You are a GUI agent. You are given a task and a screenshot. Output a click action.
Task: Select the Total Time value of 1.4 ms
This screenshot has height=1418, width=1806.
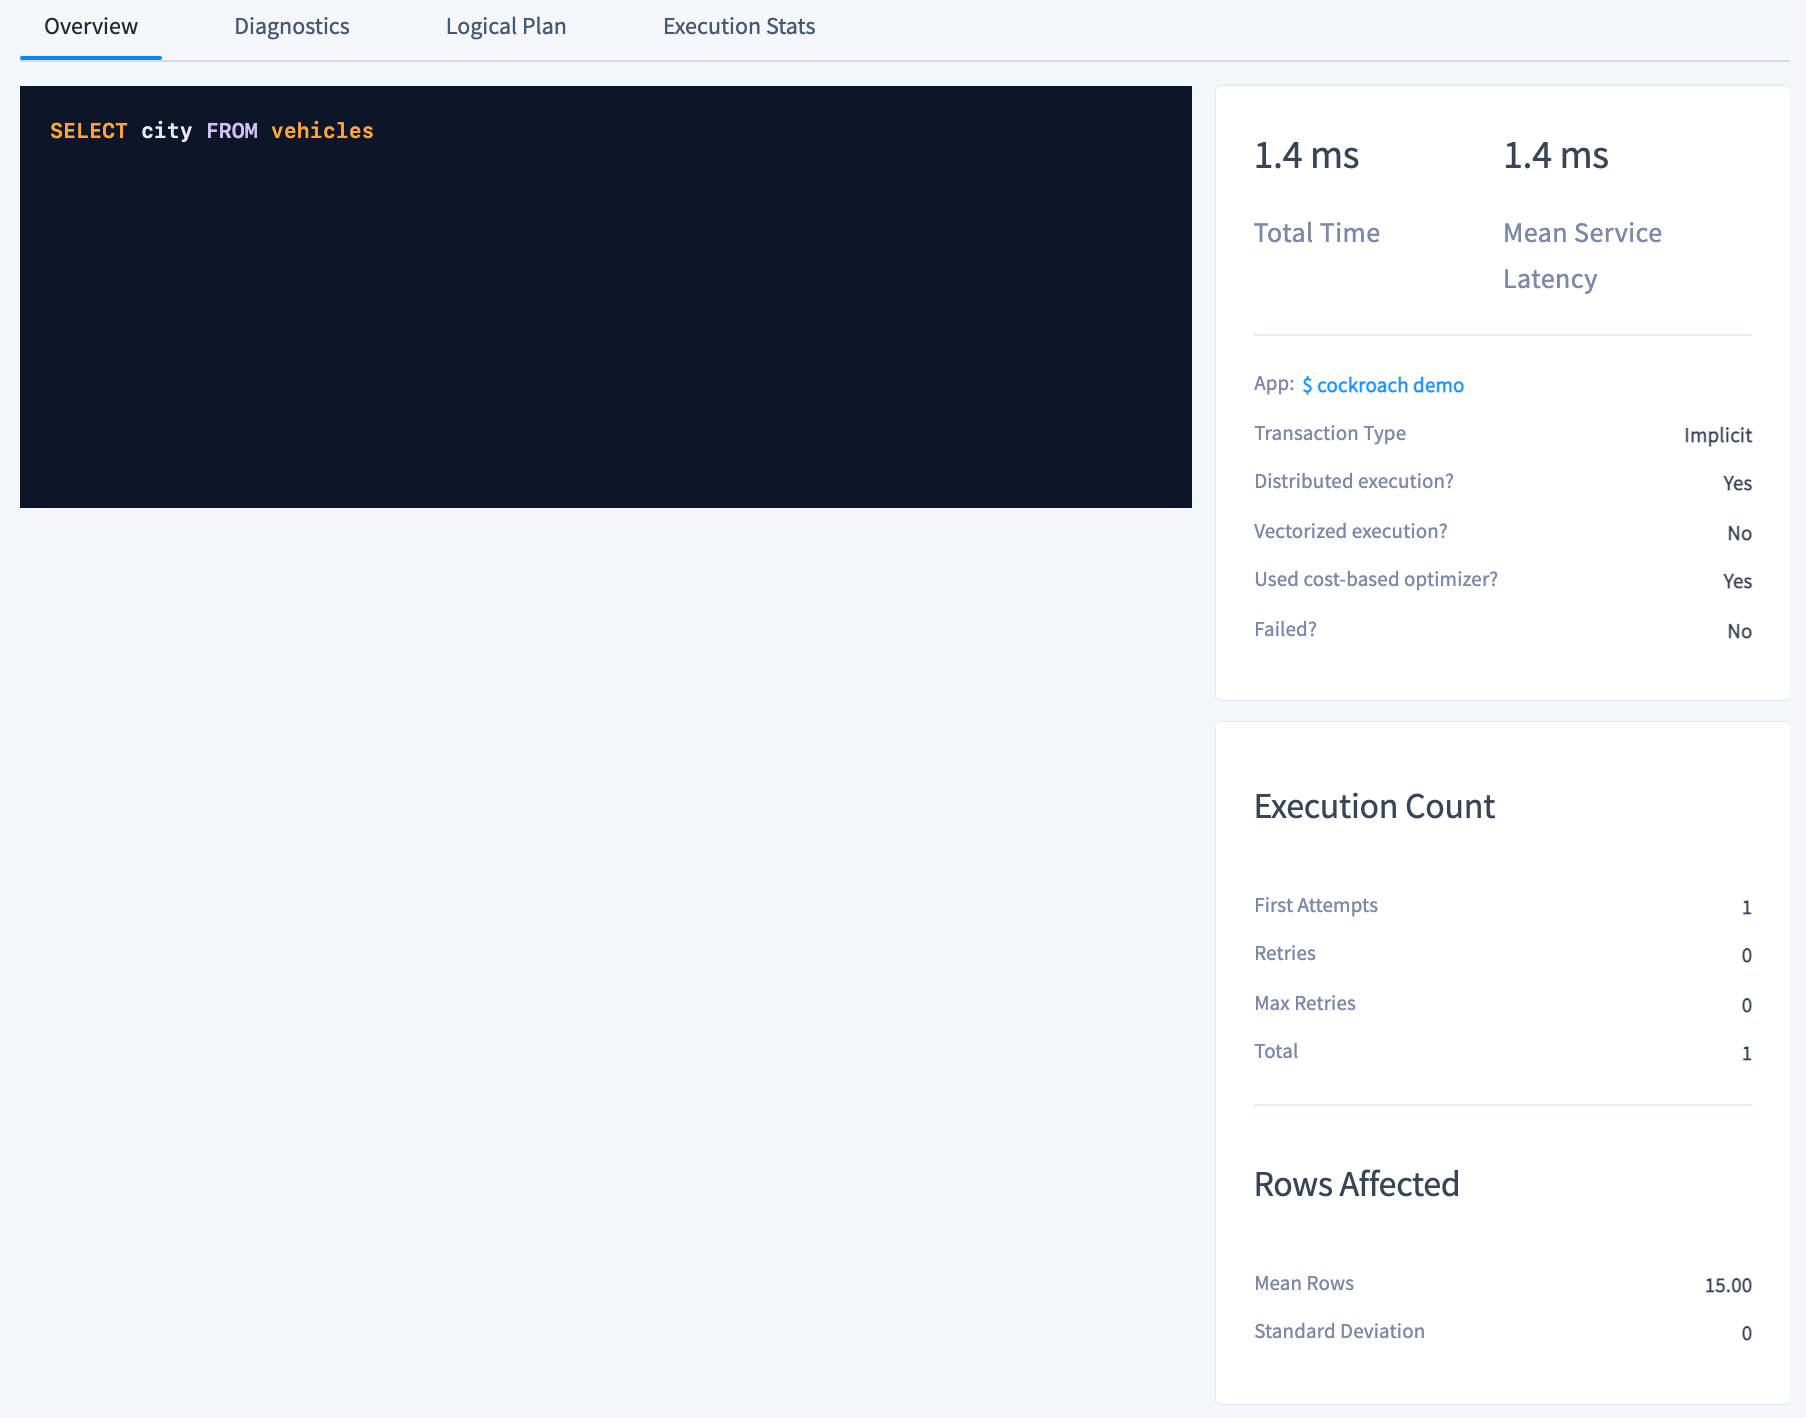pos(1306,155)
